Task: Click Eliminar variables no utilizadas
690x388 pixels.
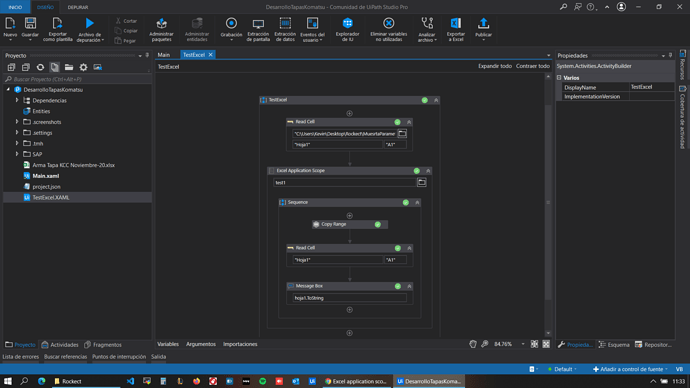Action: [x=389, y=29]
